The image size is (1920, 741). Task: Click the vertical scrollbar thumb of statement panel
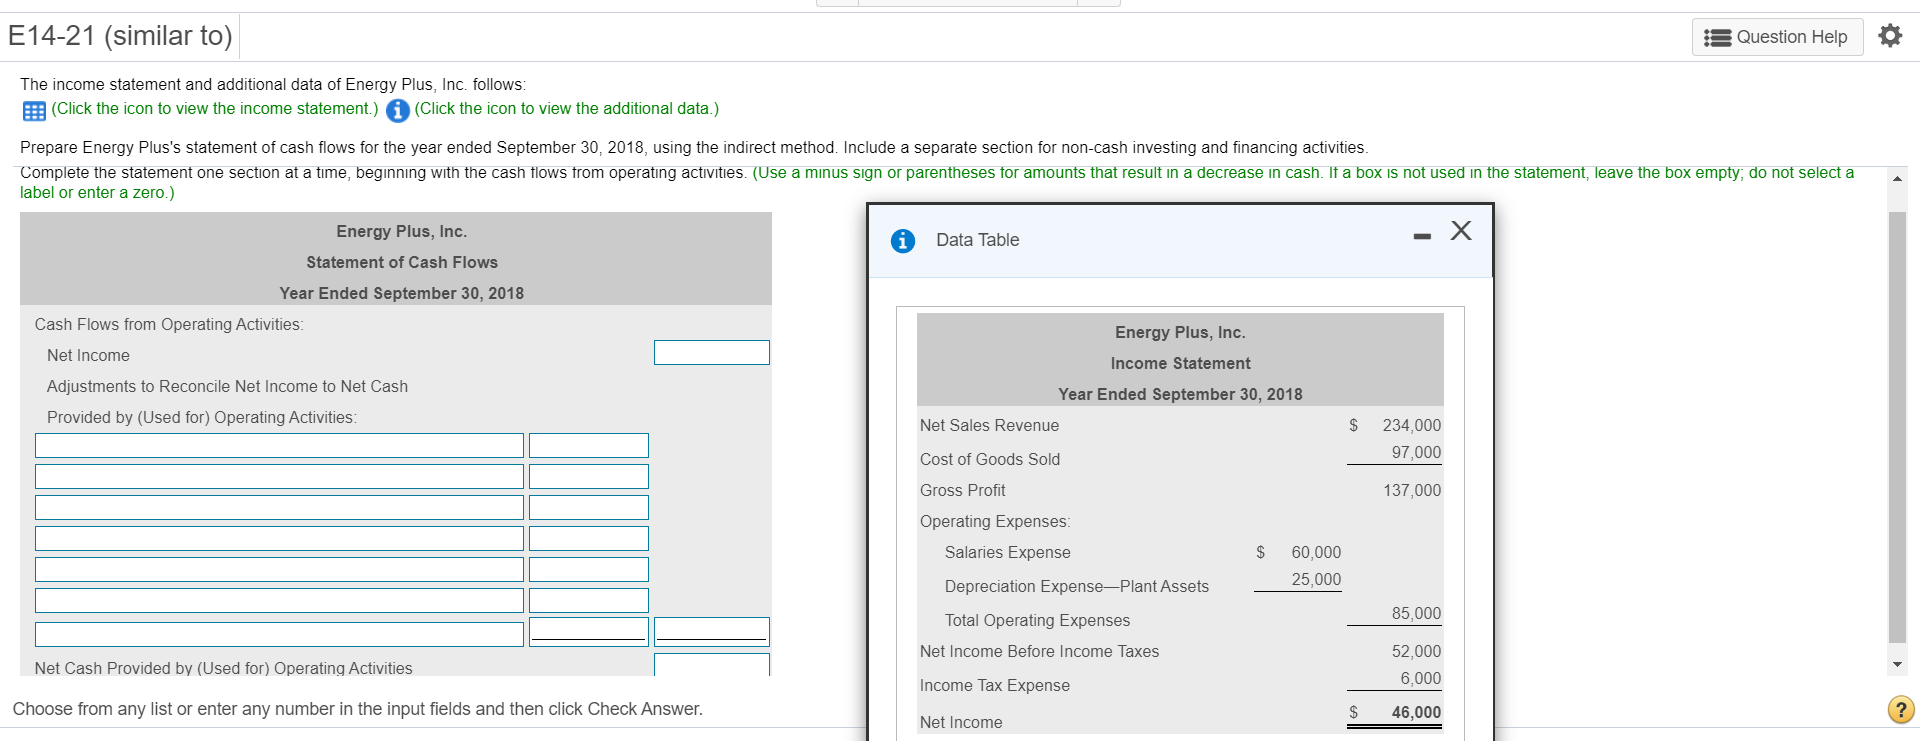[1897, 427]
